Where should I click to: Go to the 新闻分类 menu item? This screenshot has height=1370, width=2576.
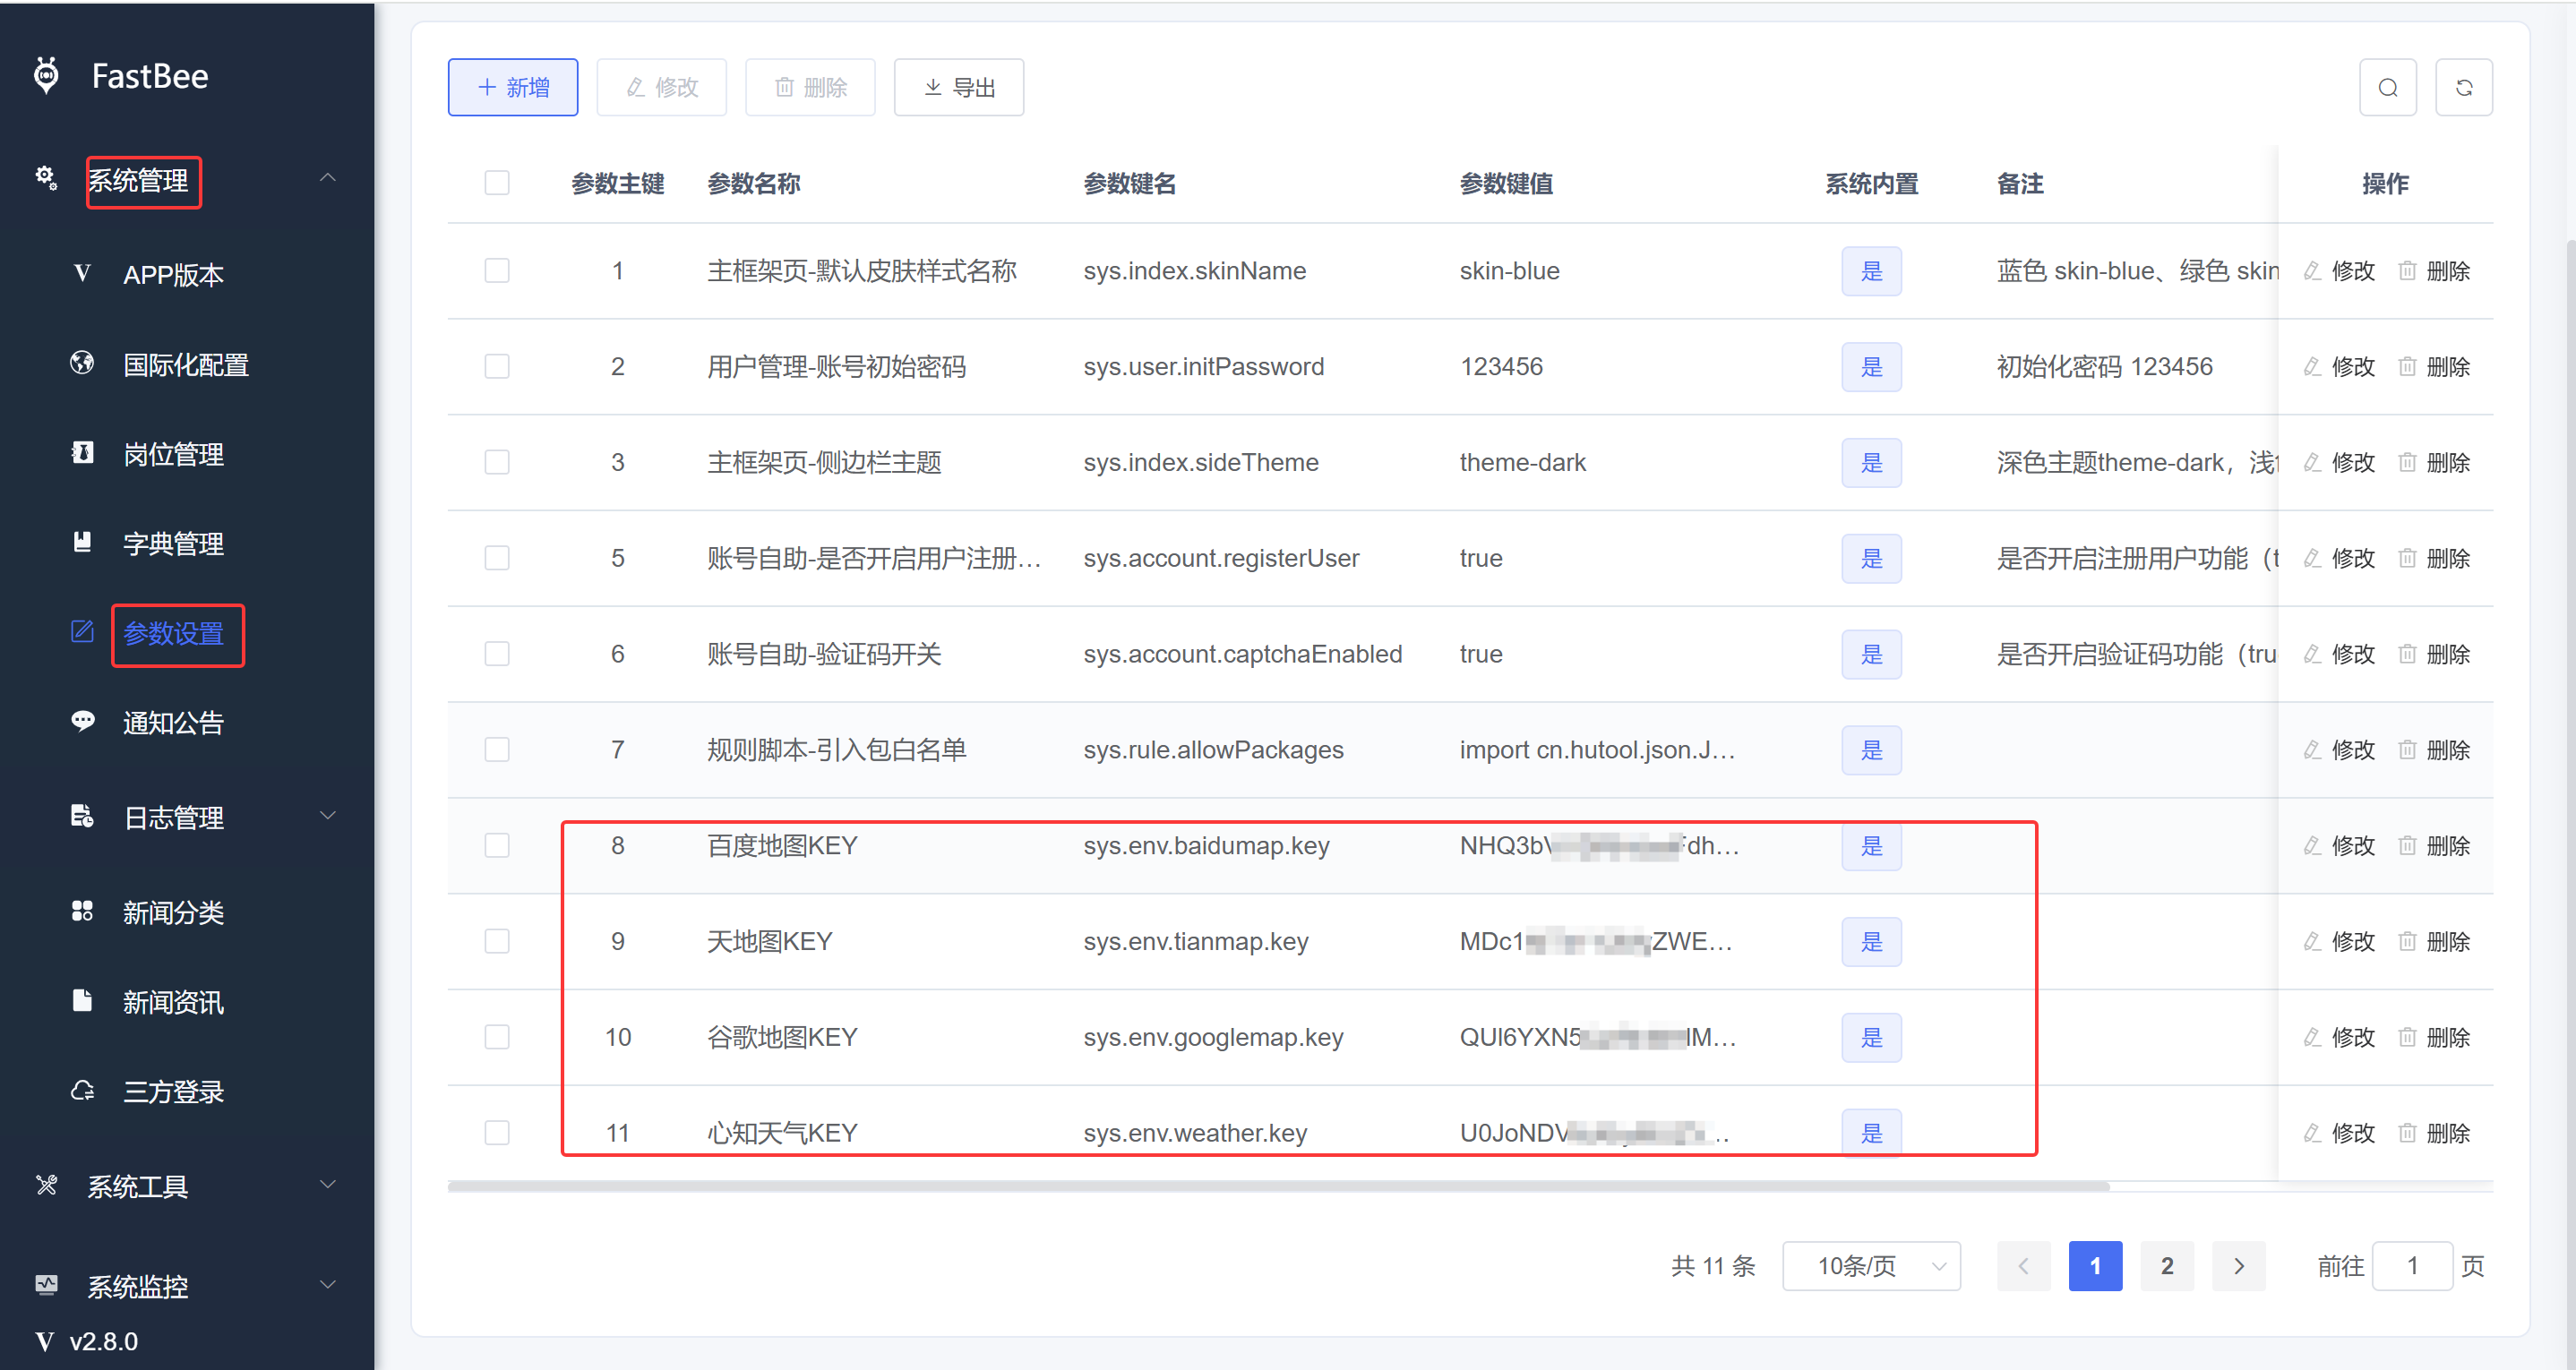(x=173, y=912)
